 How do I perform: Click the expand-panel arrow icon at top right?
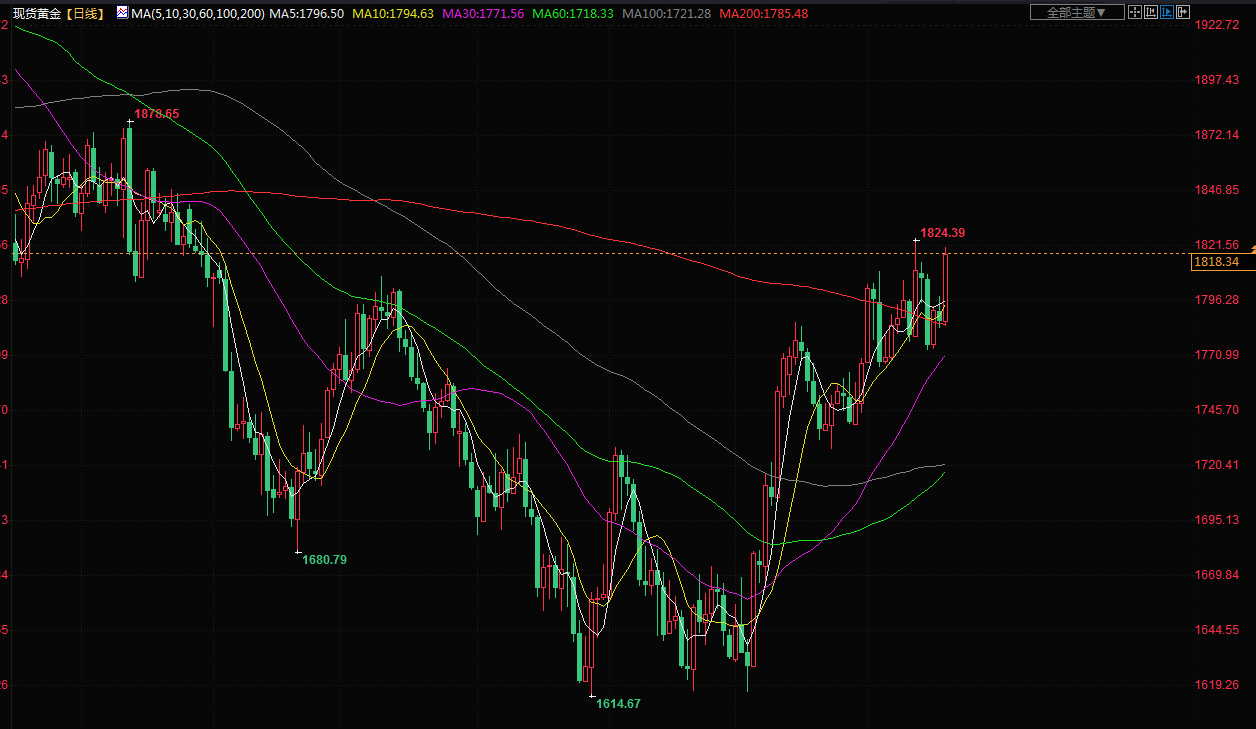pos(1184,12)
